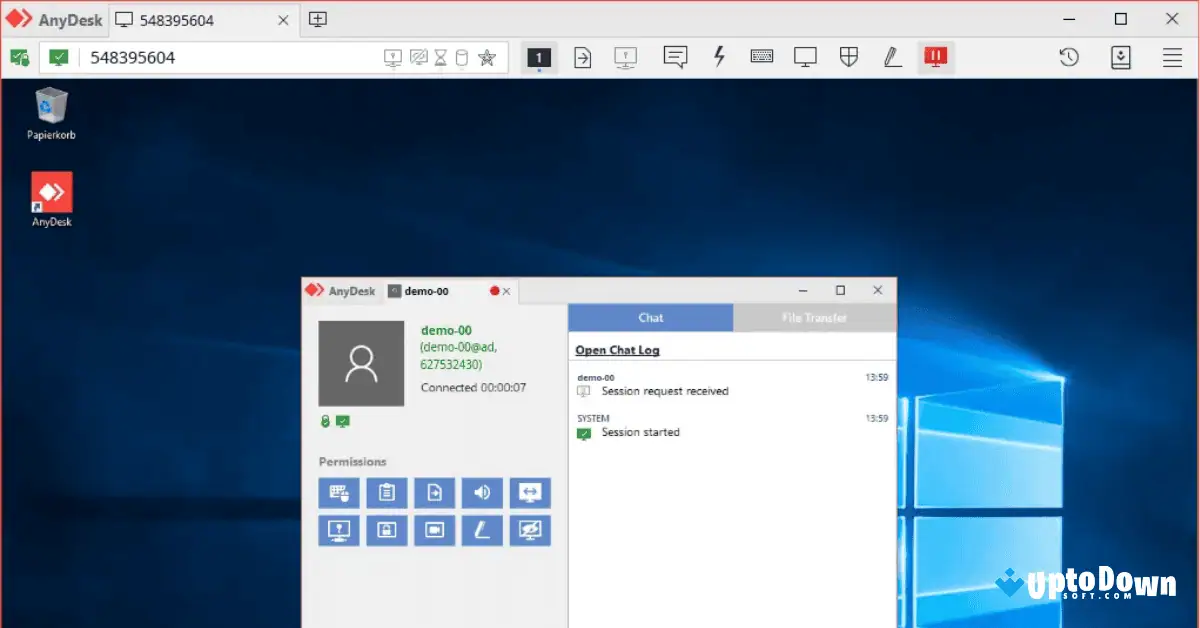This screenshot has height=628, width=1200.
Task: Open the chat panel icon in toolbar
Action: 675,57
